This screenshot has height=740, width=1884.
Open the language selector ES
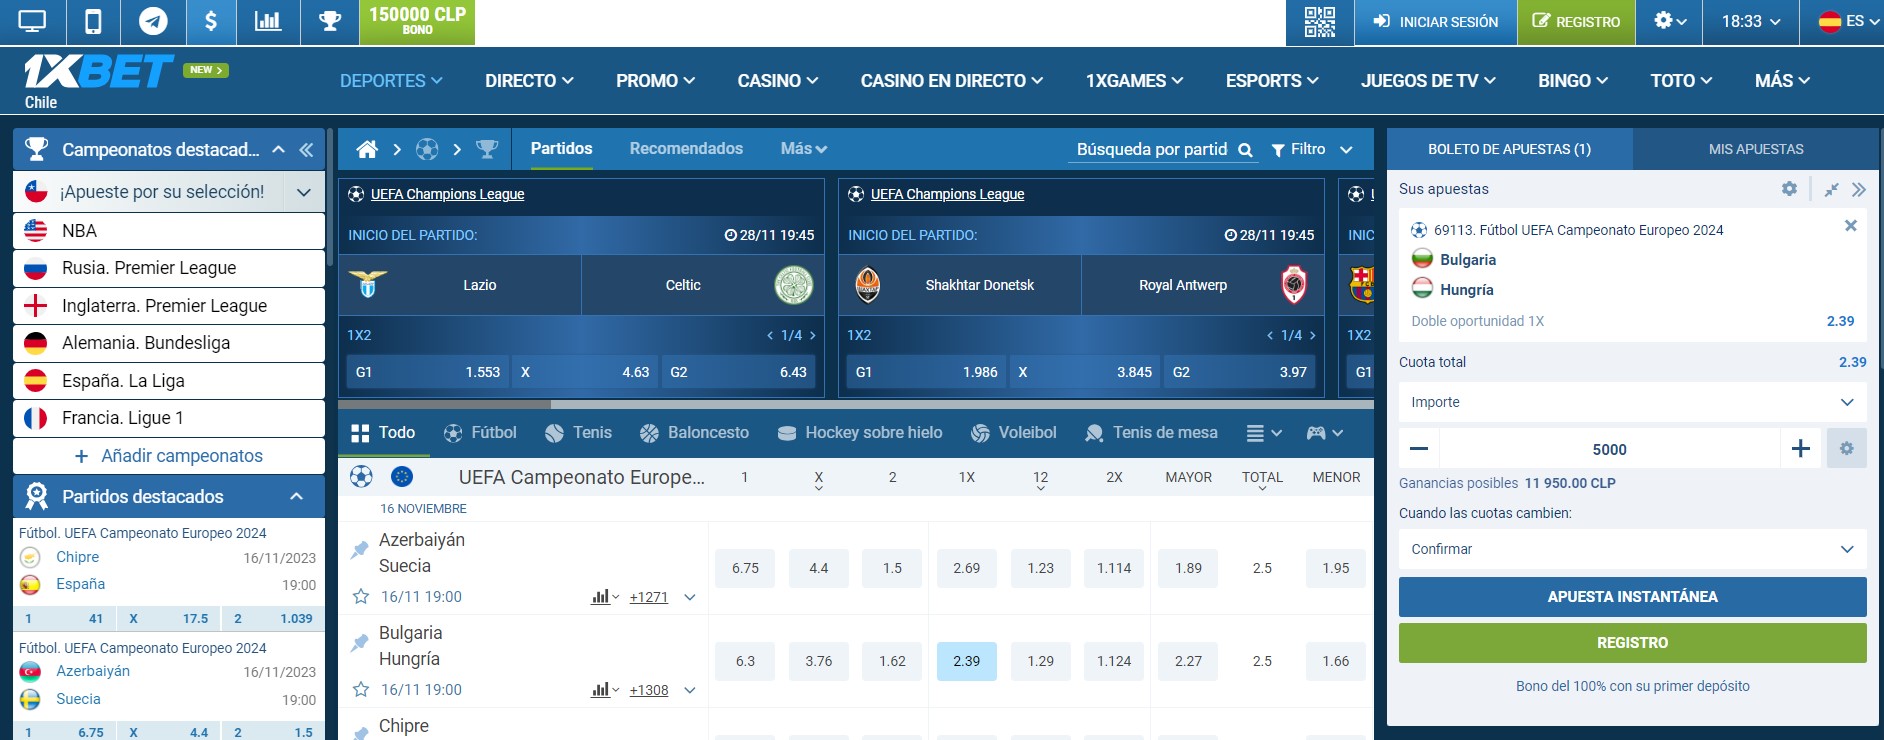pyautogui.click(x=1849, y=21)
